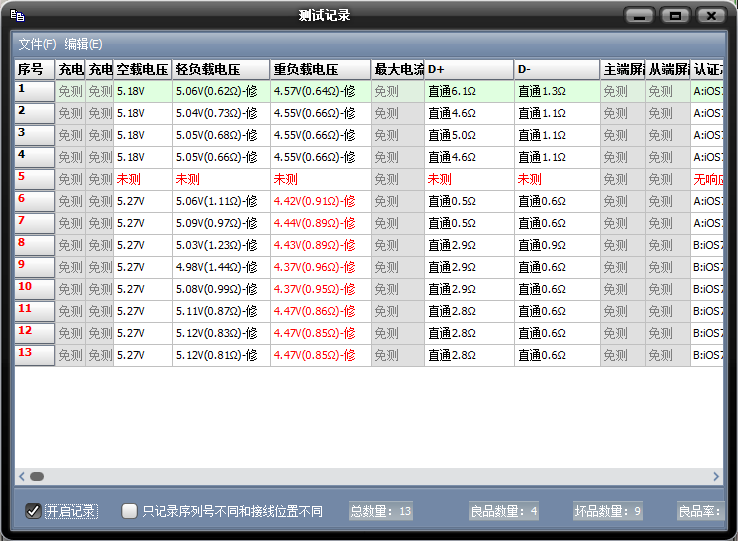Maximize the 测试记录 window
The height and width of the screenshot is (541, 738).
pyautogui.click(x=676, y=16)
